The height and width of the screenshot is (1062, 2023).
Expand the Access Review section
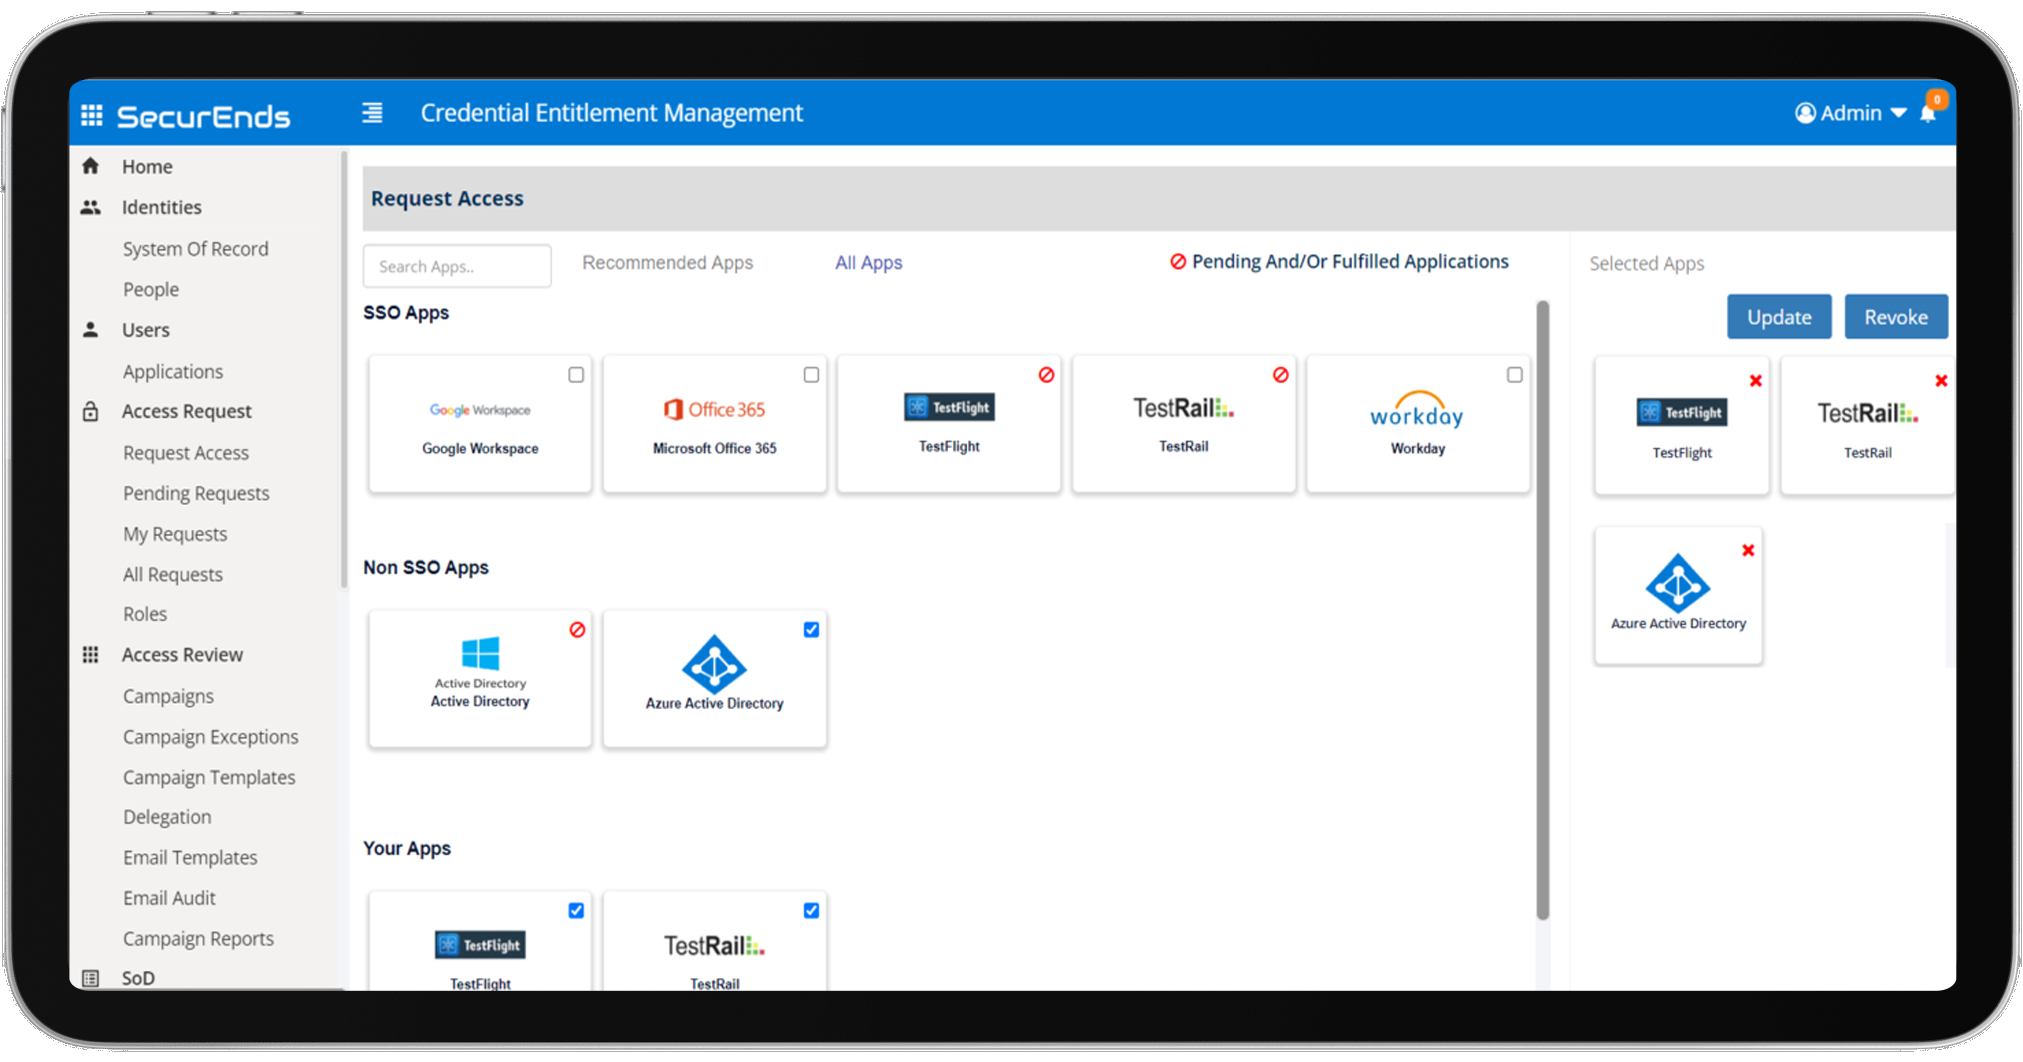tap(182, 655)
